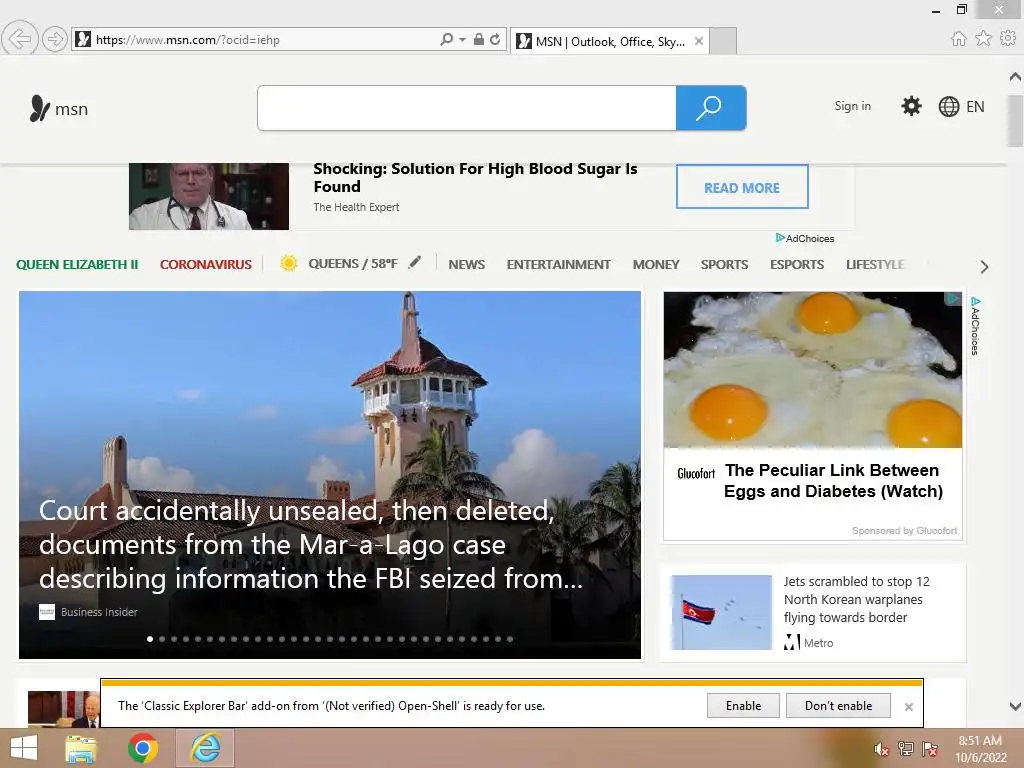The image size is (1024, 768).
Task: Open the blood sugar ad doctor thumbnail
Action: coord(208,196)
